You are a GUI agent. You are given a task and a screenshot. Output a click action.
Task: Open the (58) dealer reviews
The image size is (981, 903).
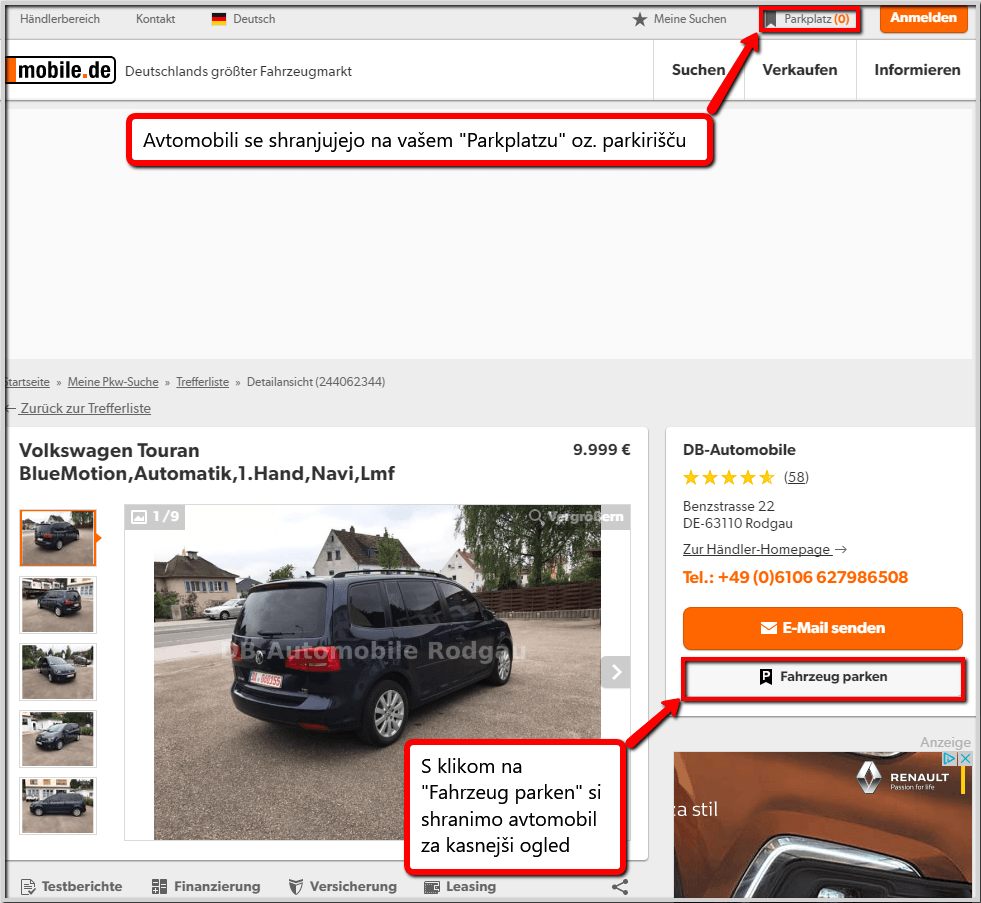[x=796, y=477]
